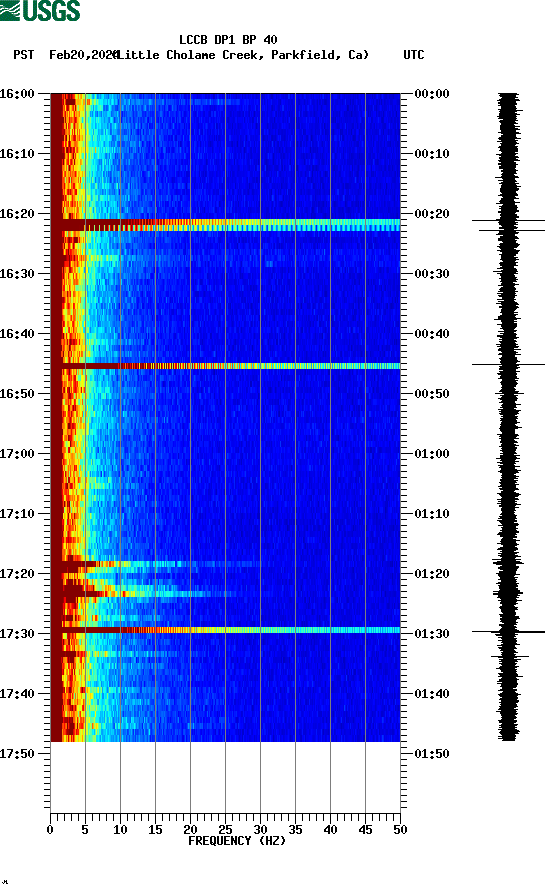Viewport: 552px width, 893px height.
Task: Click the 00:20 UTC time label
Action: click(432, 214)
